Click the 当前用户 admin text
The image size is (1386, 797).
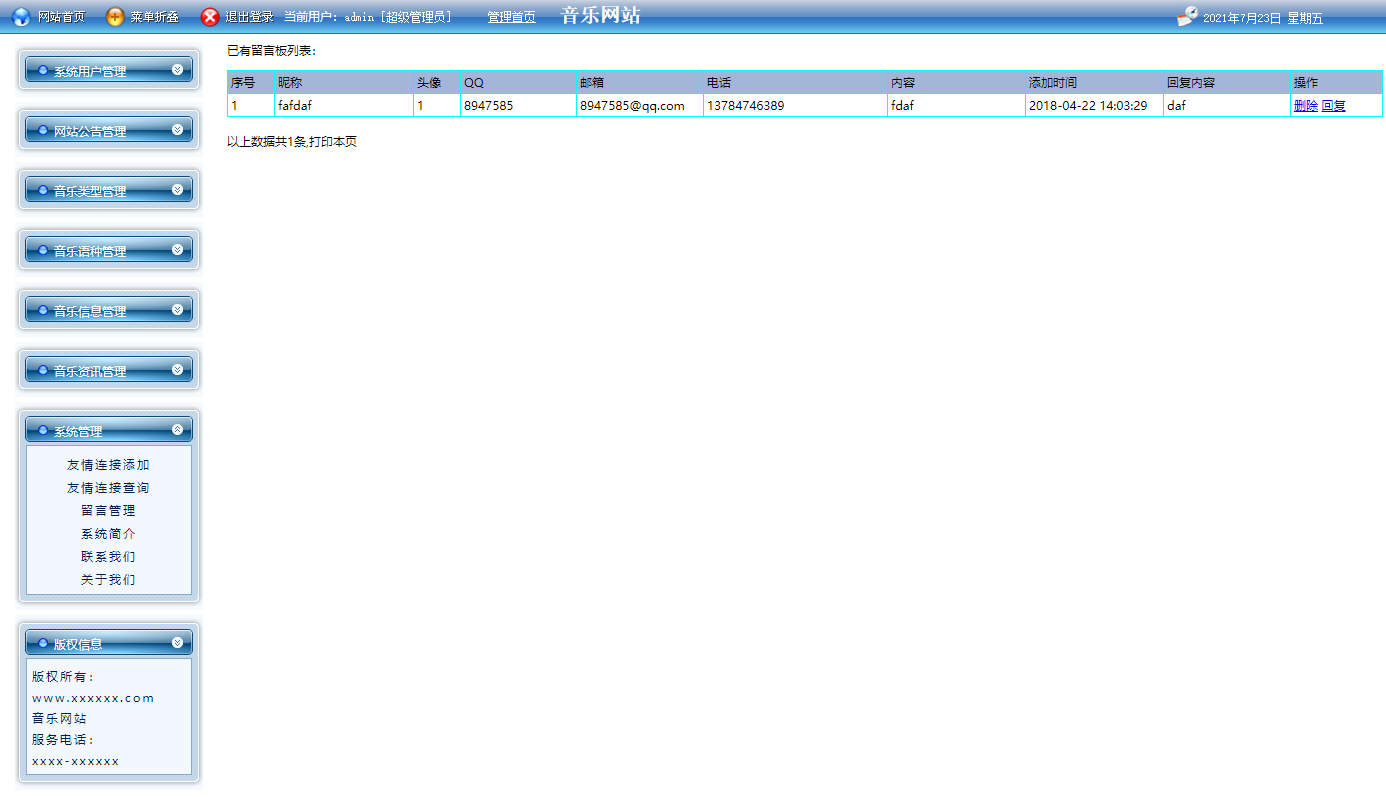tap(368, 18)
